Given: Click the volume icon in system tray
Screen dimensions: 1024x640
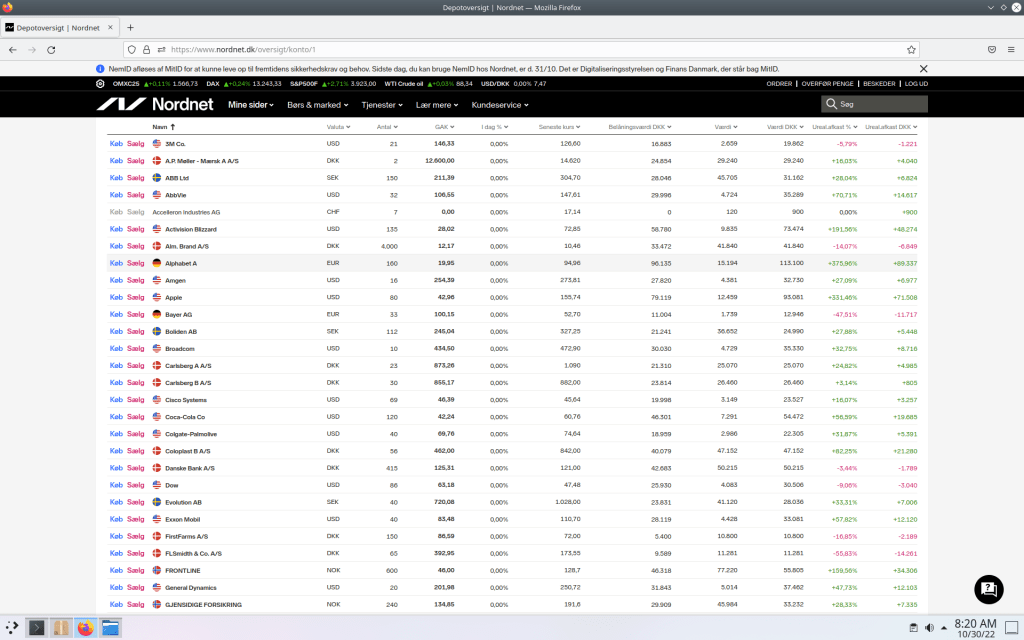Looking at the screenshot, I should [x=929, y=628].
